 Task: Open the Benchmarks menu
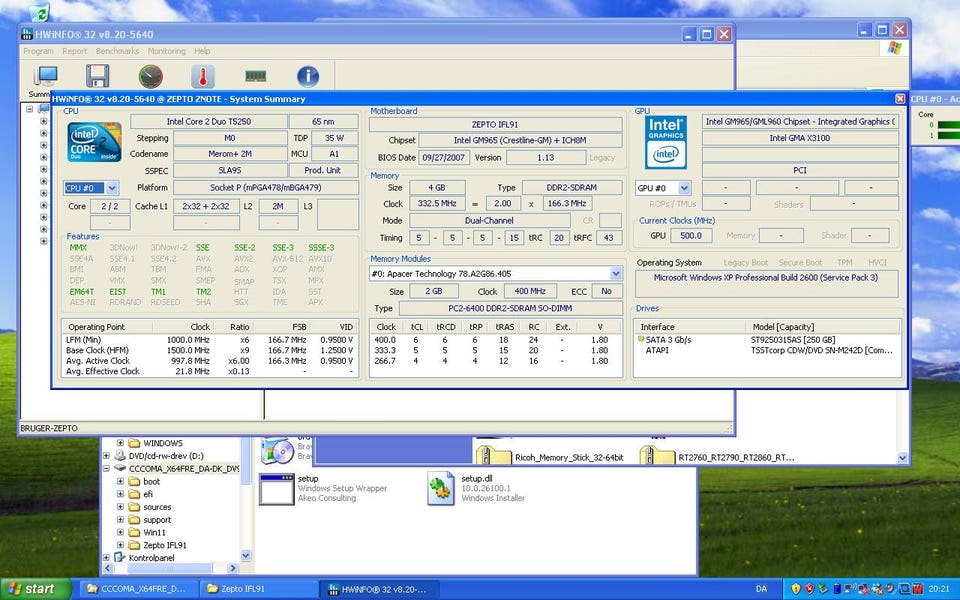(117, 51)
